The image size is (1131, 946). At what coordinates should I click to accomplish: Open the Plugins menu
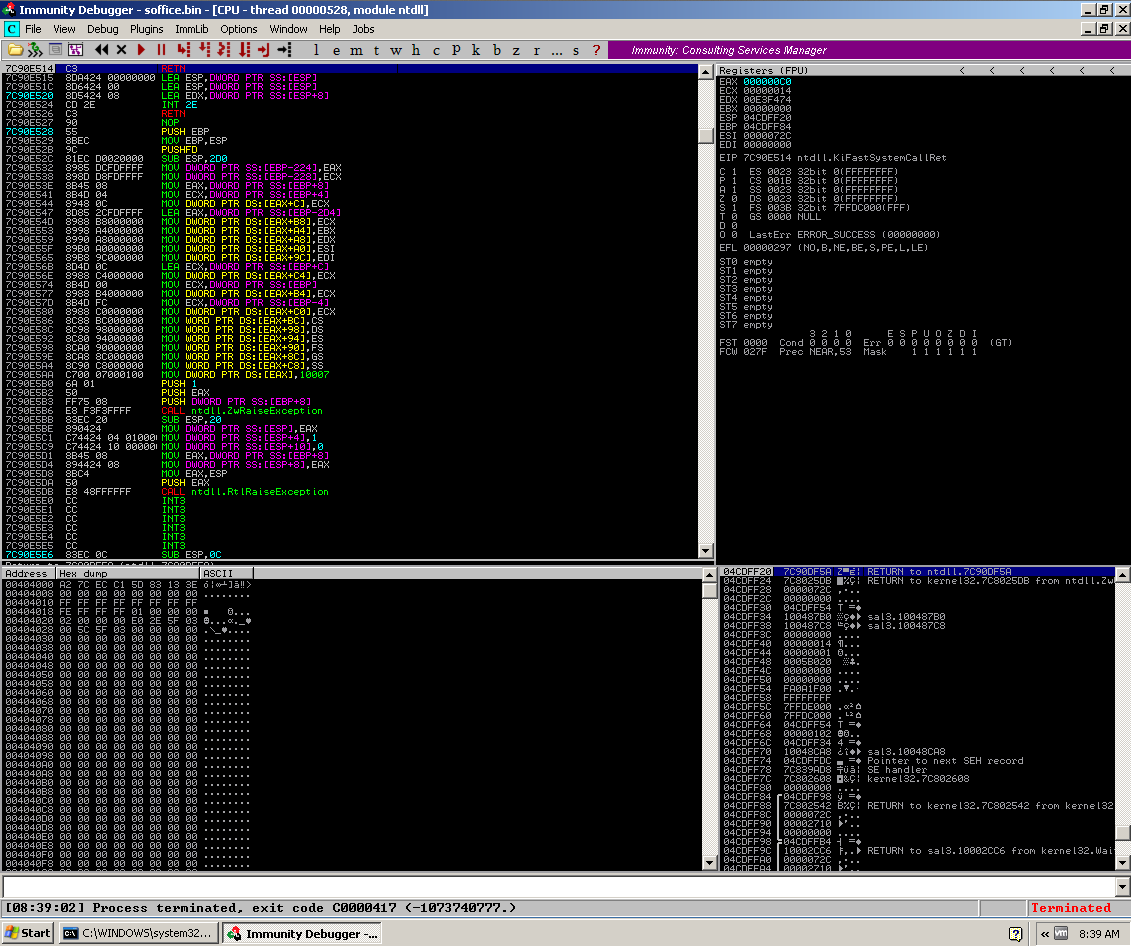(x=146, y=29)
